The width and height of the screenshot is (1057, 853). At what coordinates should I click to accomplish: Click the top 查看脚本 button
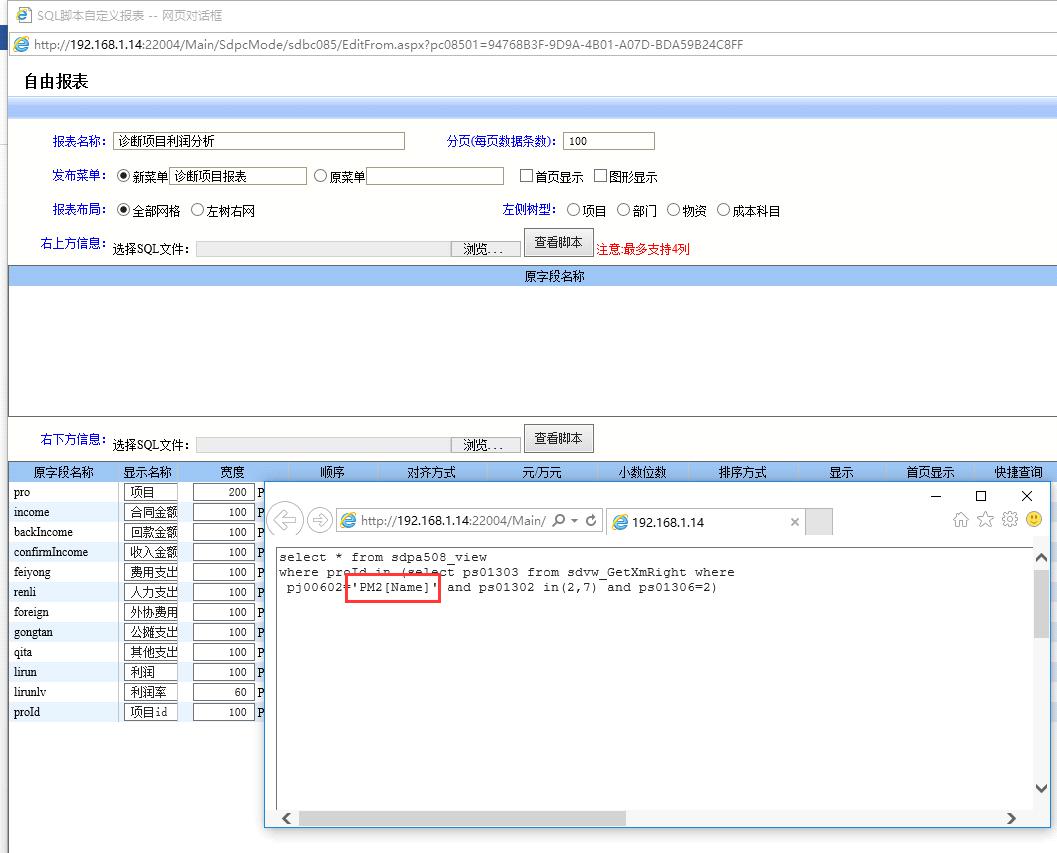pyautogui.click(x=558, y=243)
